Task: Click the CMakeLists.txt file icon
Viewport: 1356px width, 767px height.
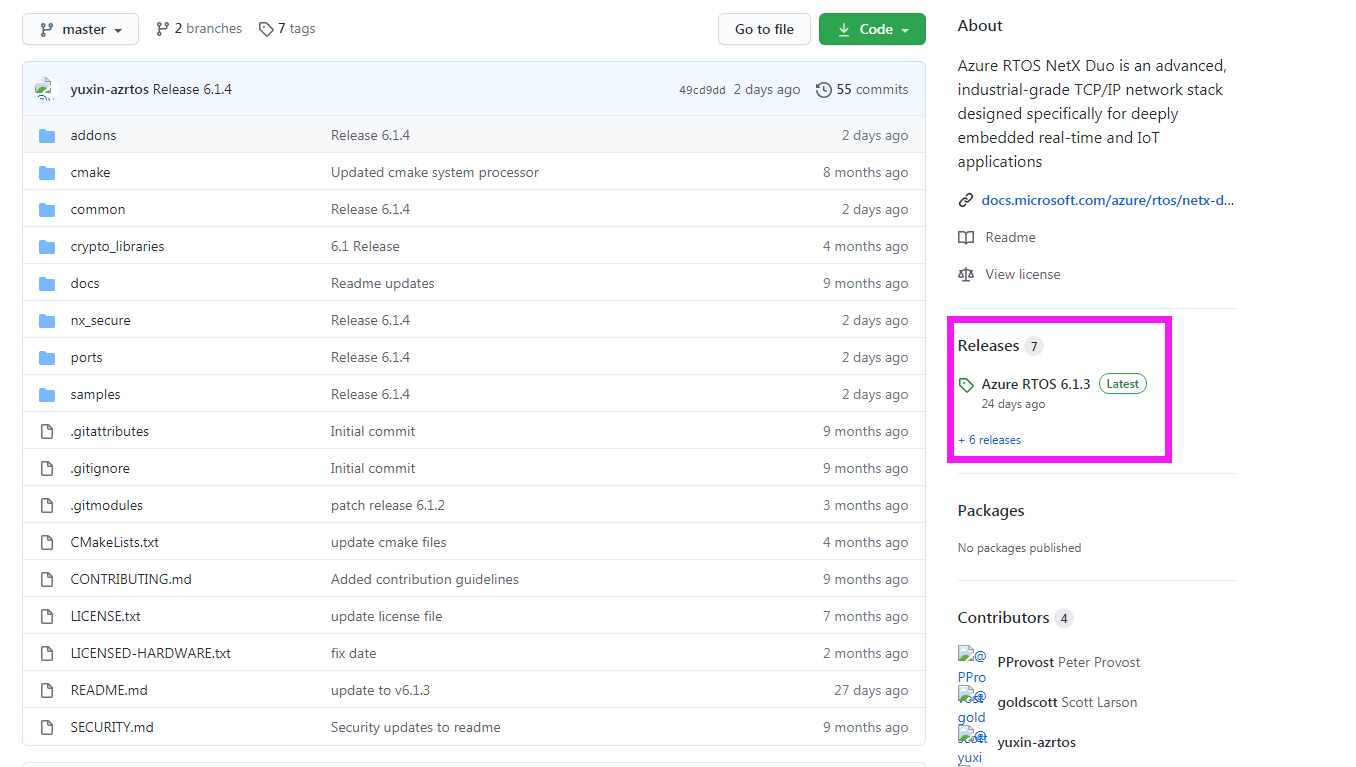Action: tap(46, 542)
